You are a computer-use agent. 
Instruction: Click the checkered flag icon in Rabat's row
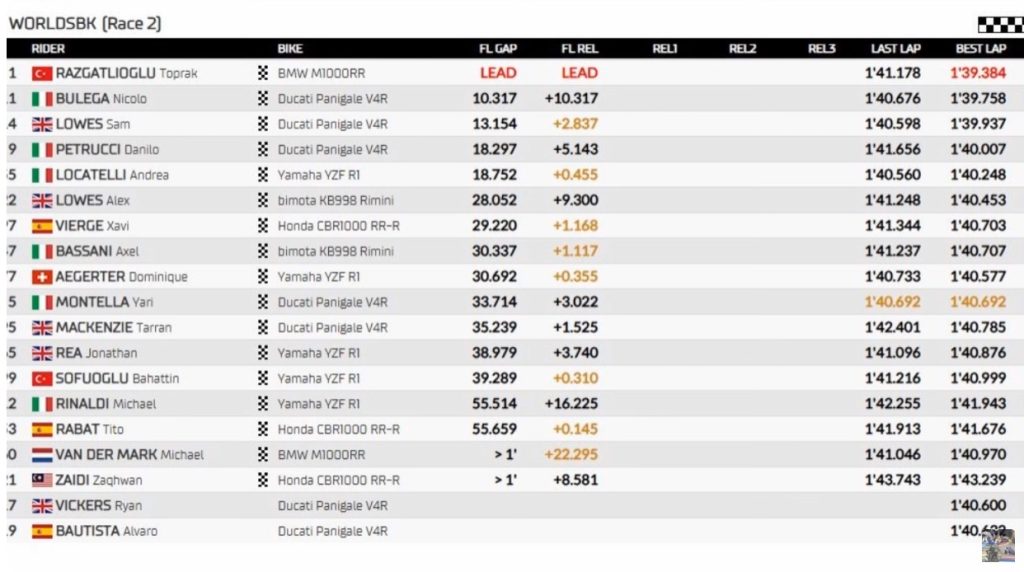point(263,429)
